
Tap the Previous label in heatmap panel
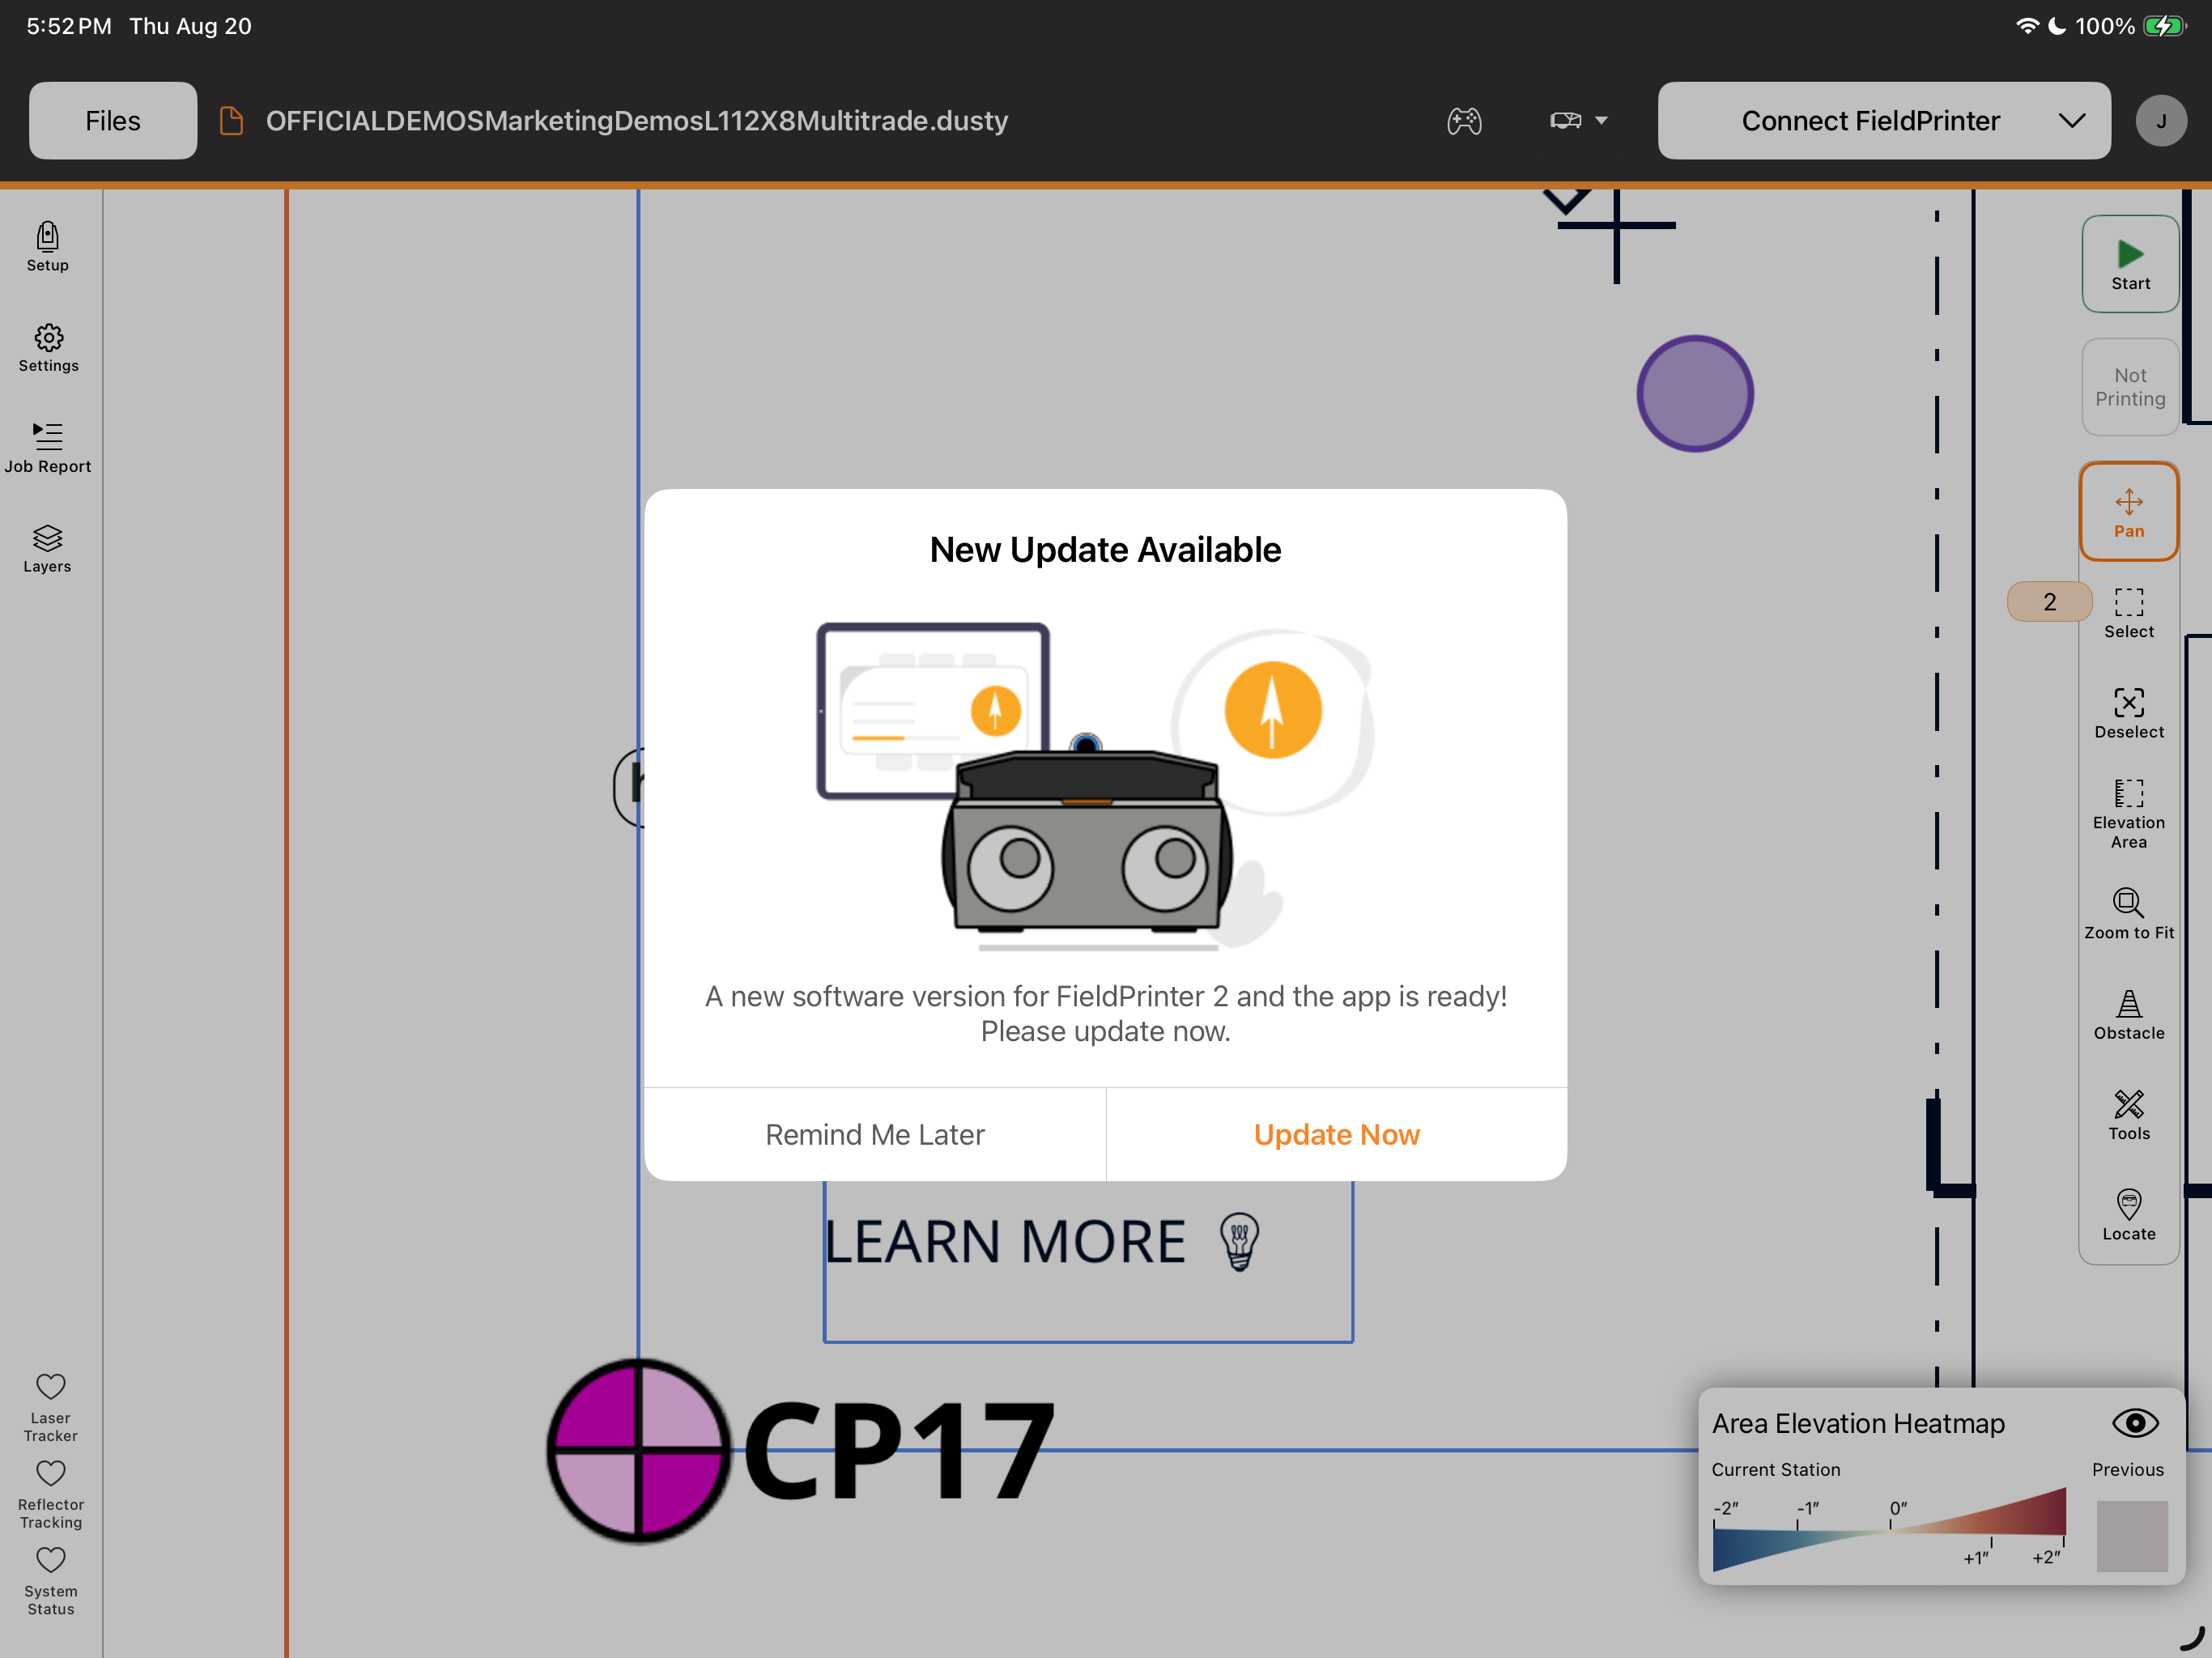click(2127, 1469)
